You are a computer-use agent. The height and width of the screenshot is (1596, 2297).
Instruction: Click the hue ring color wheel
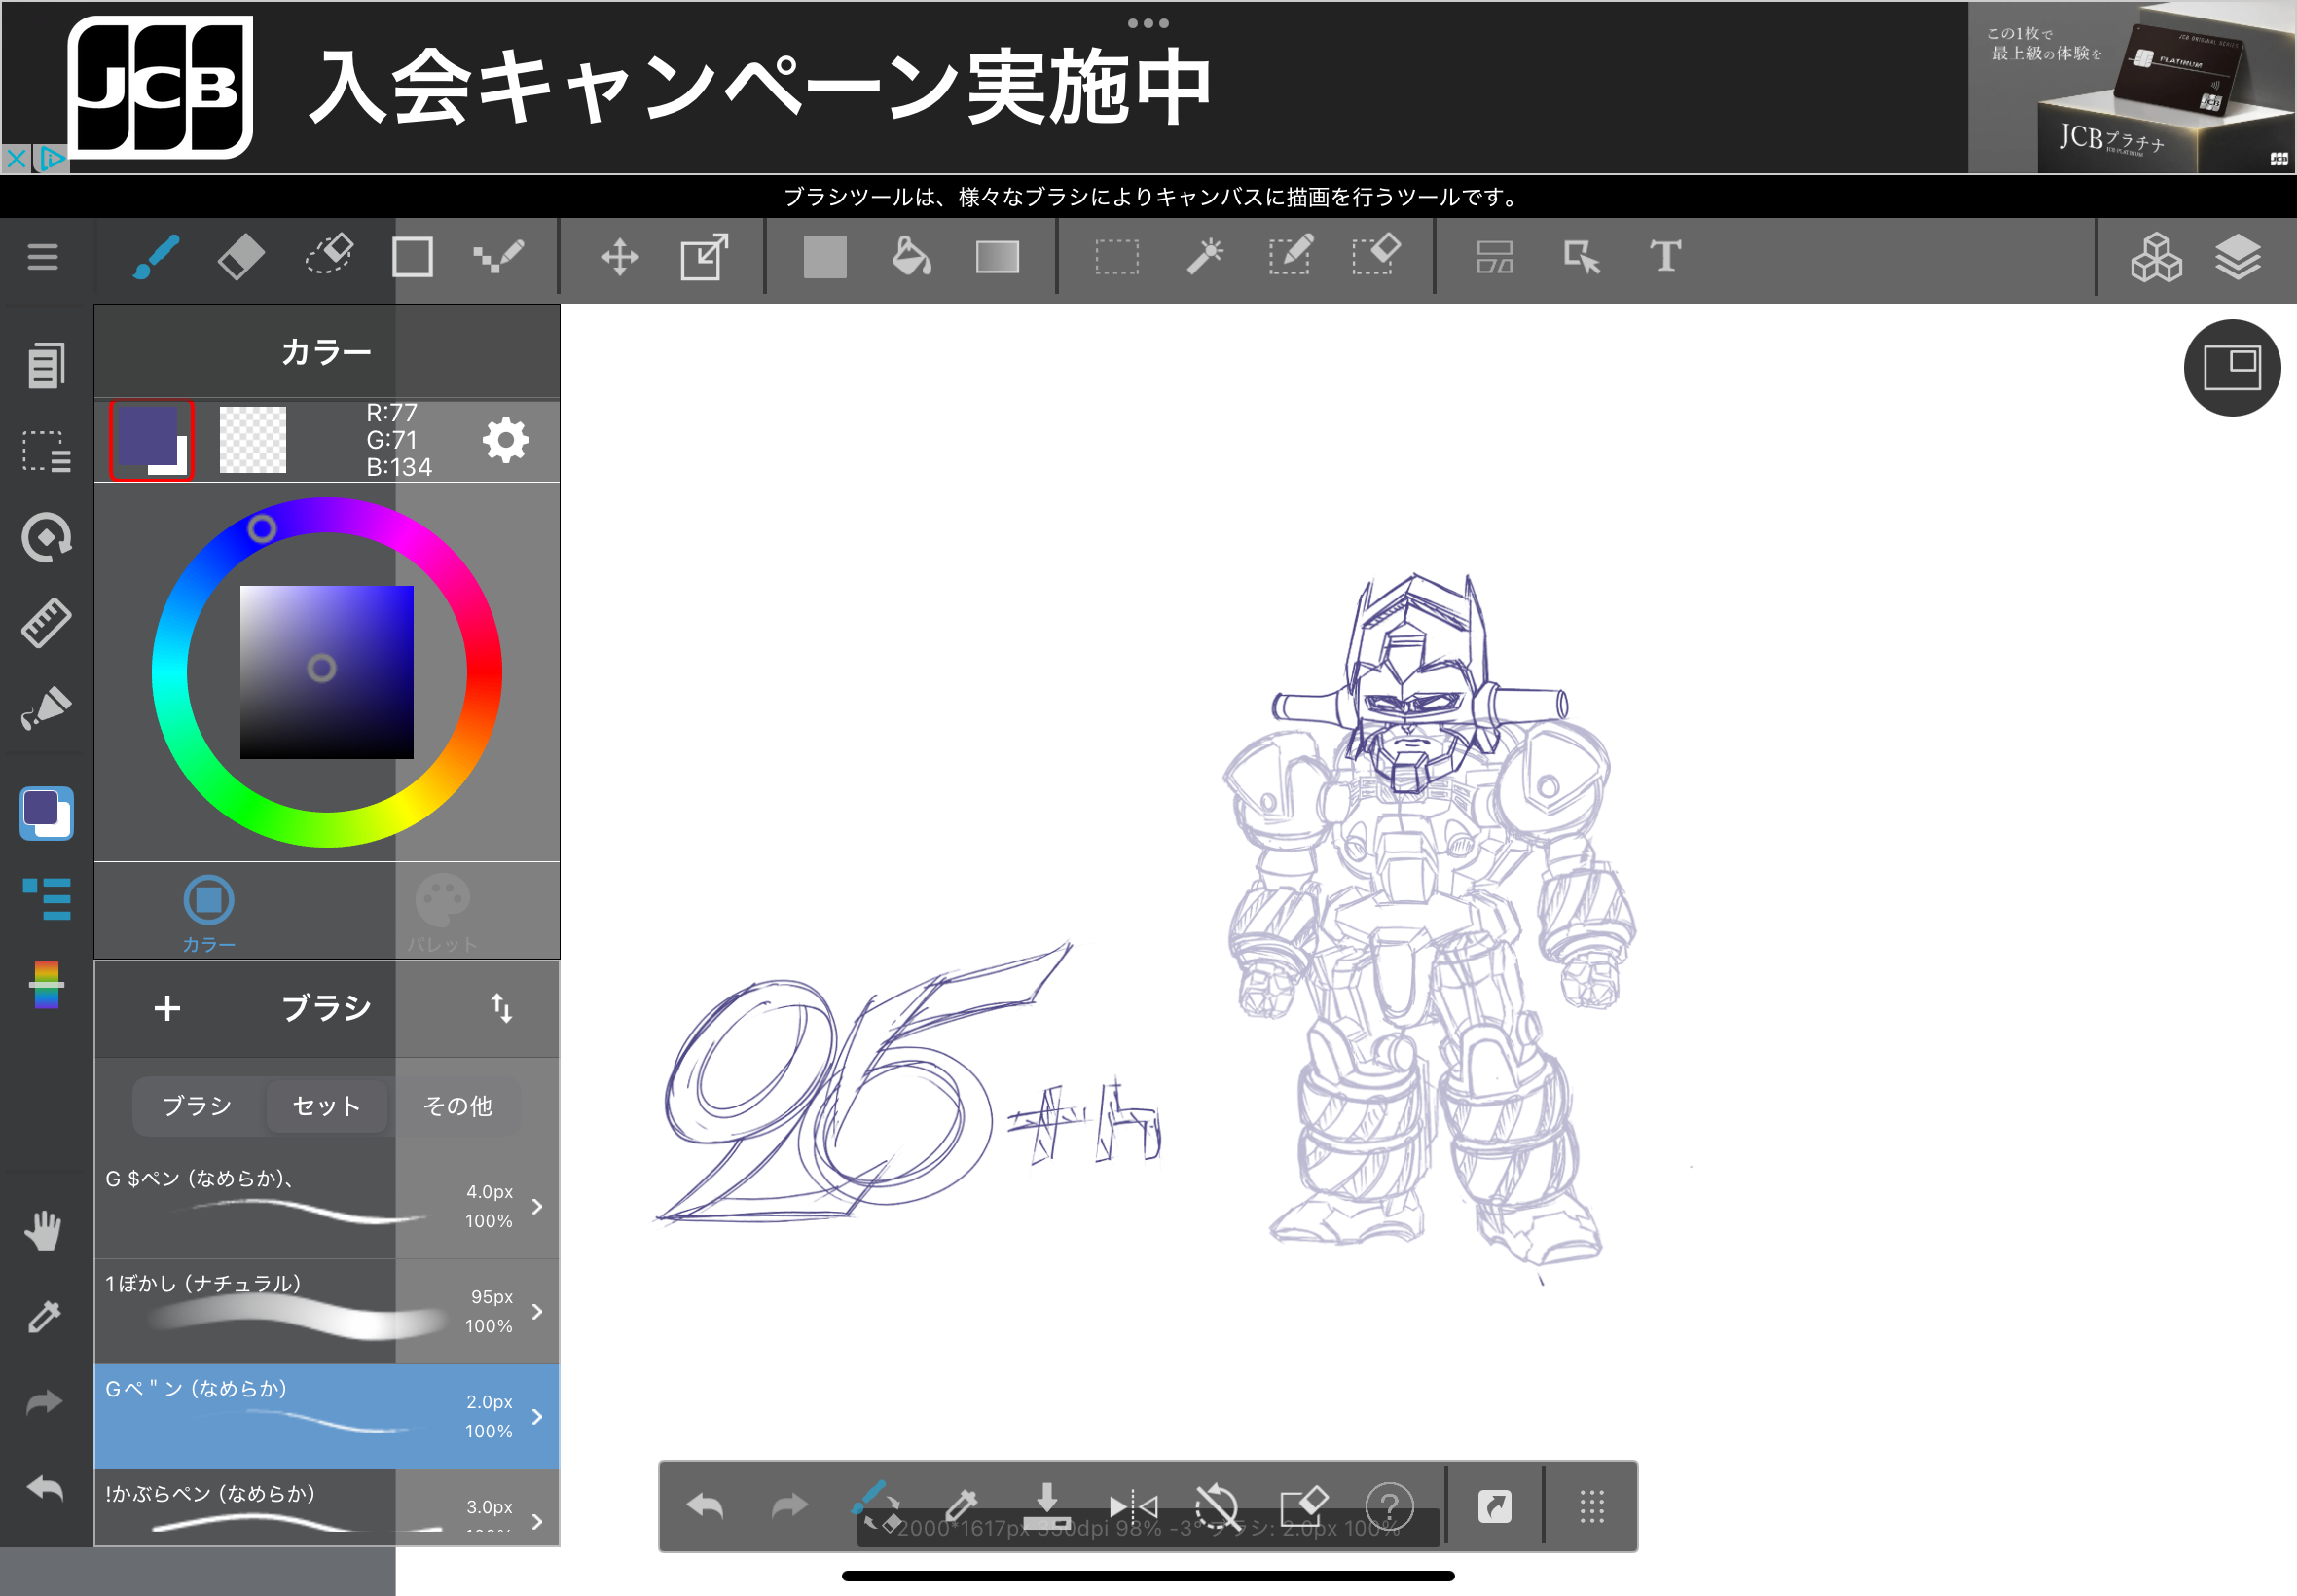tap(483, 672)
